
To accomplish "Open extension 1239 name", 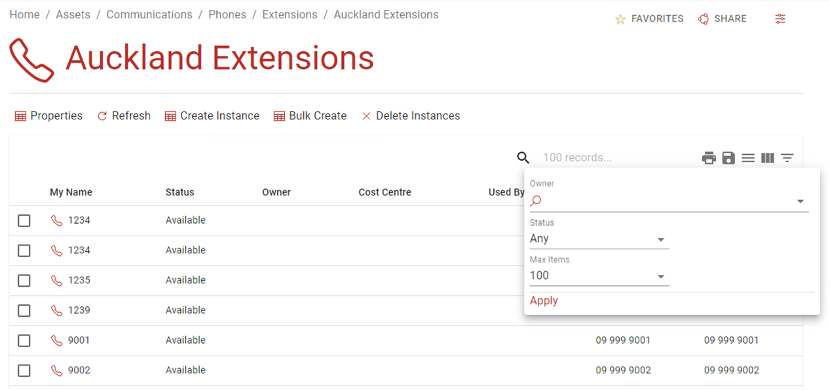I will pos(79,311).
